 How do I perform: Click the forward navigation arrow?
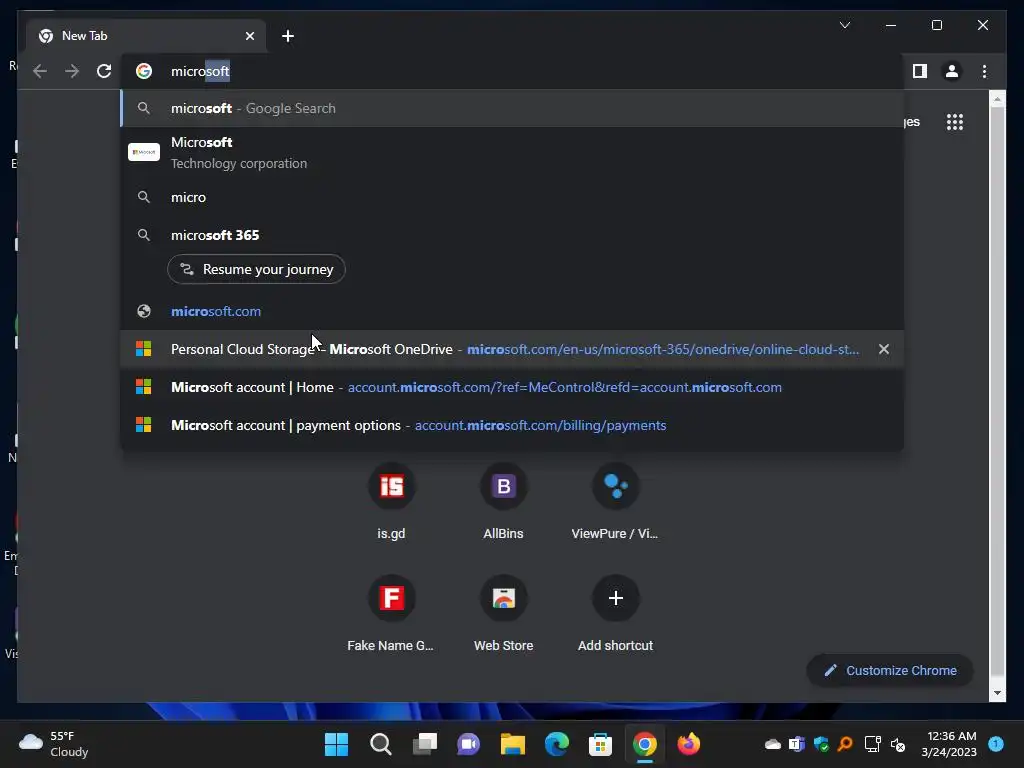click(72, 71)
